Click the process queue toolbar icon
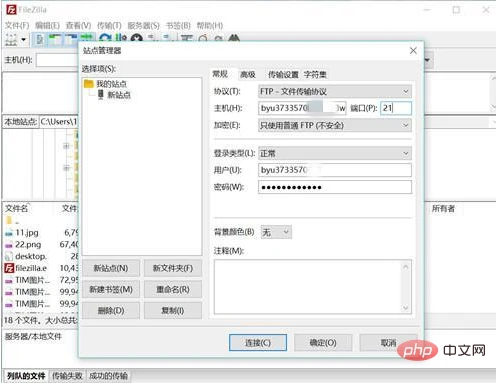496x383 pixels. (121, 38)
